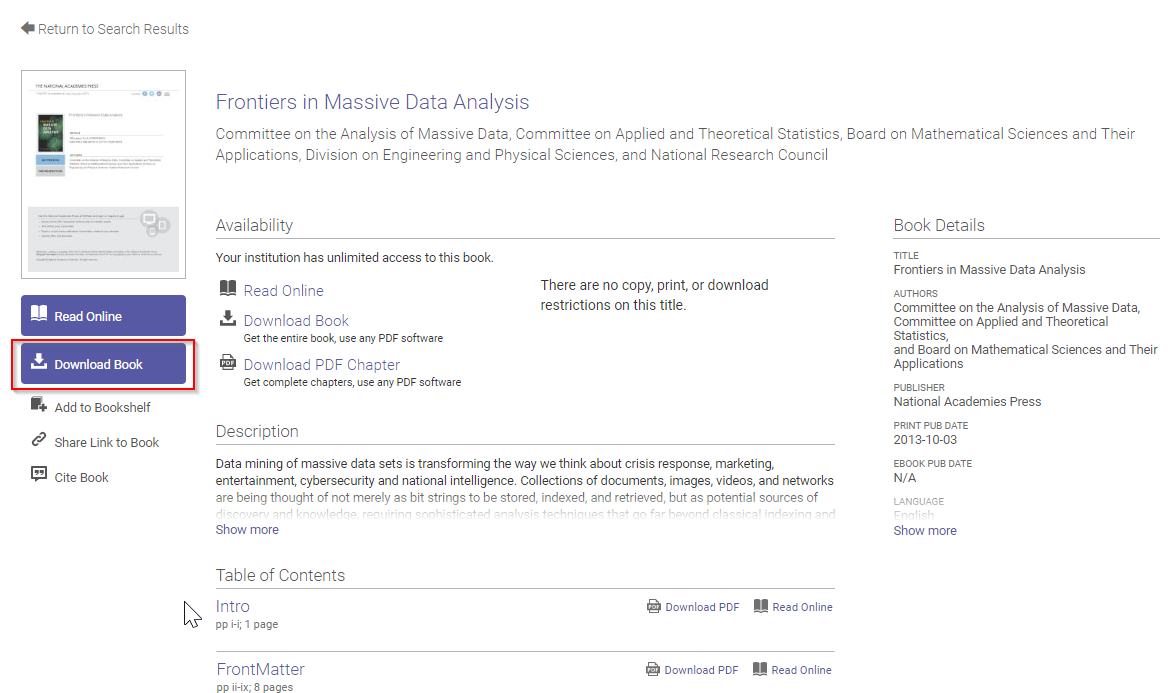Open the Intro chapter link
1171x693 pixels.
232,606
